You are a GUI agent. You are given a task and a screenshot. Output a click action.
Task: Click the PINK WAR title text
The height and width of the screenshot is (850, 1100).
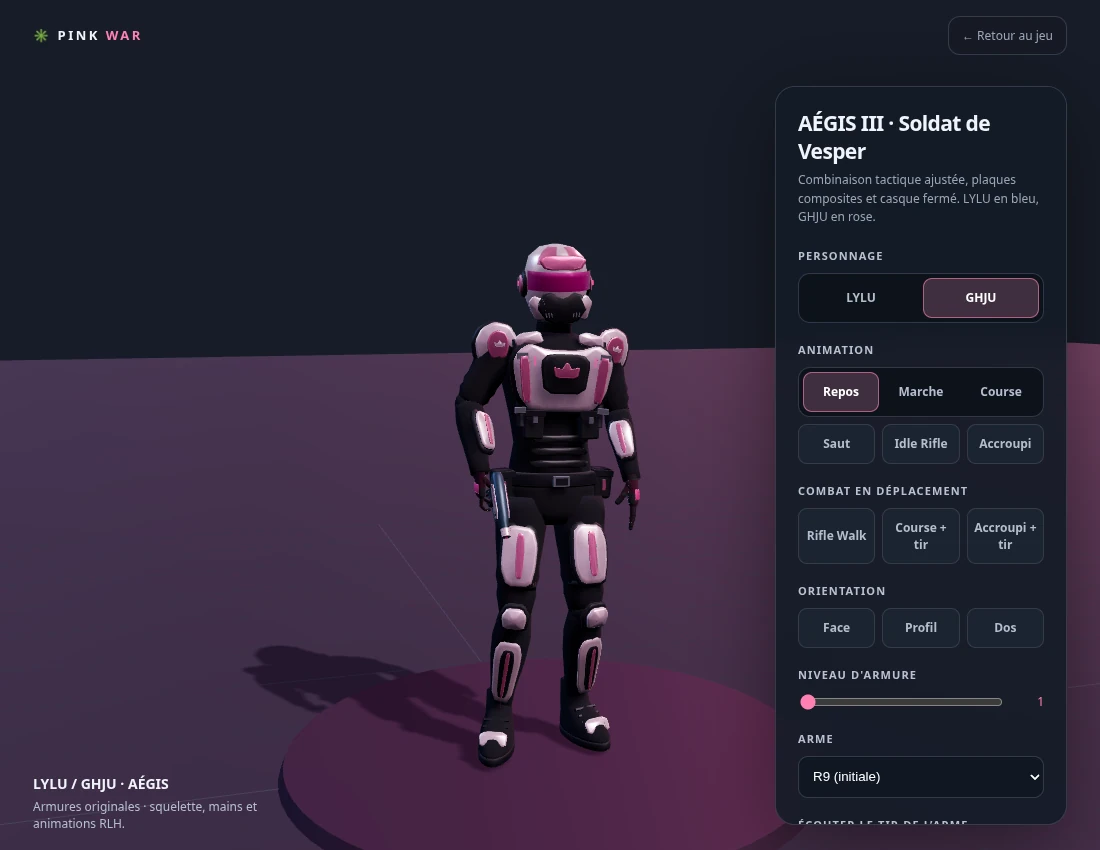pyautogui.click(x=99, y=36)
